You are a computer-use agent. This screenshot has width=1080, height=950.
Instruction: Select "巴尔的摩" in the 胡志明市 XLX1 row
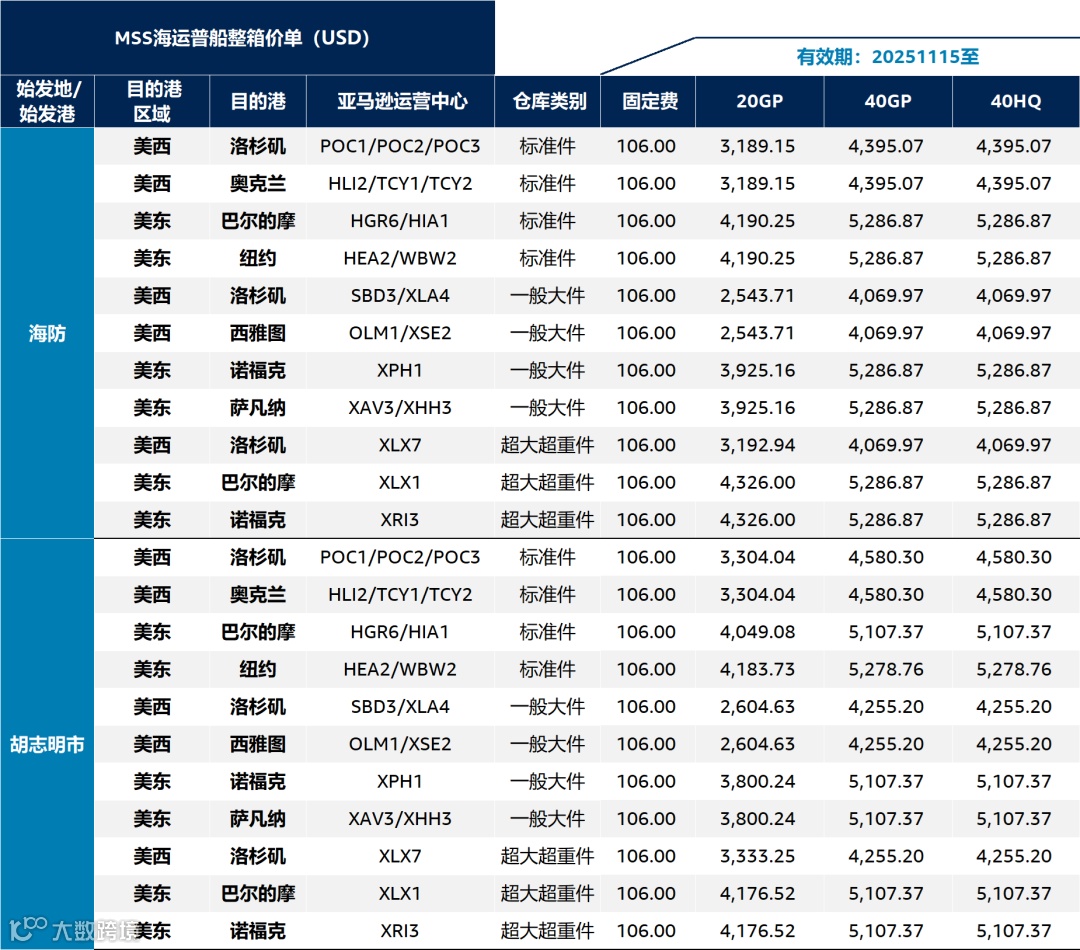click(258, 894)
